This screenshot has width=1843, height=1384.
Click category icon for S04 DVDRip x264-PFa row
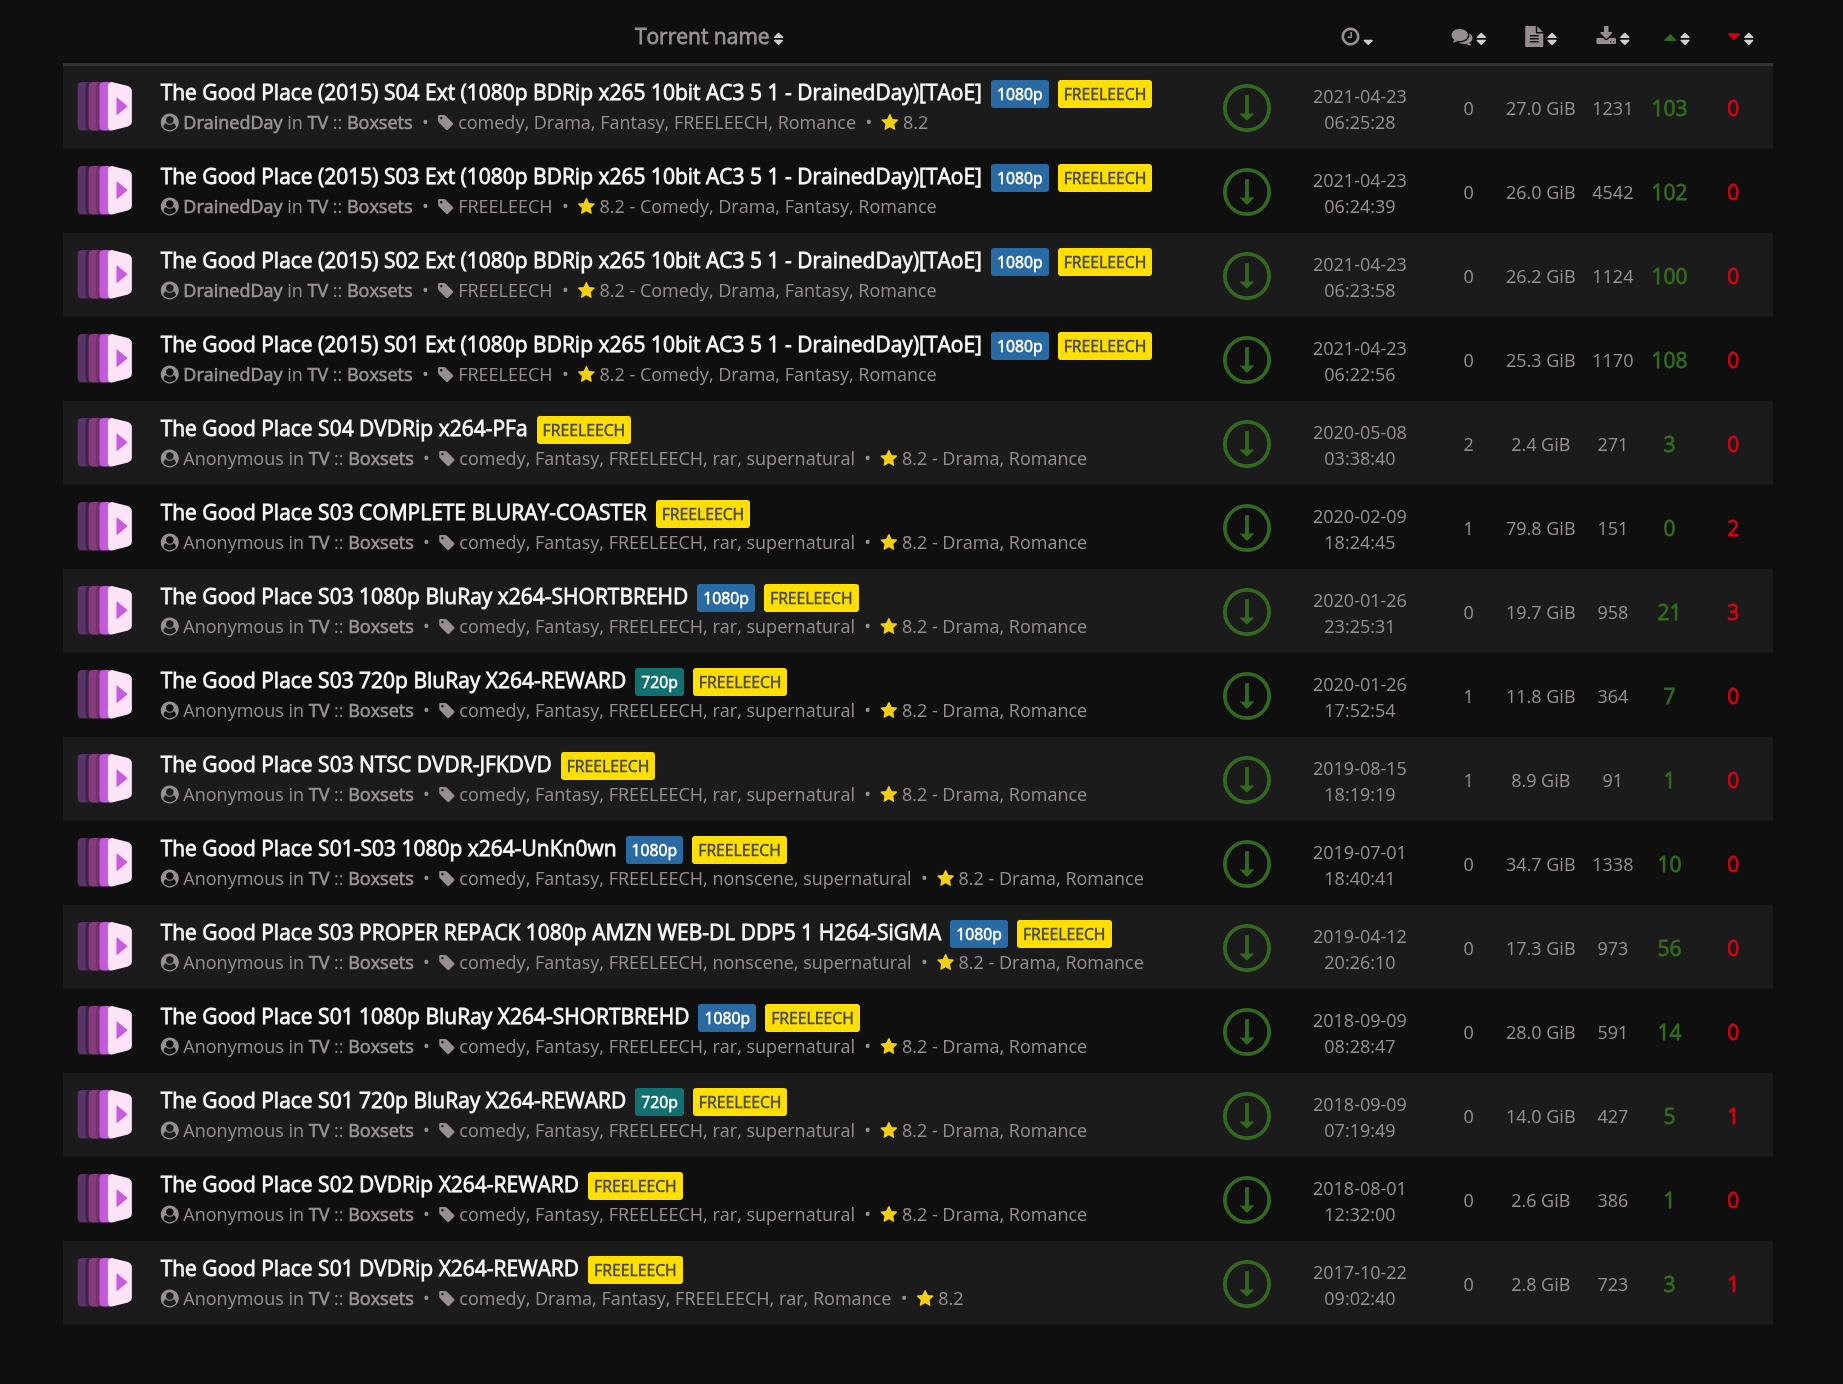(x=105, y=443)
